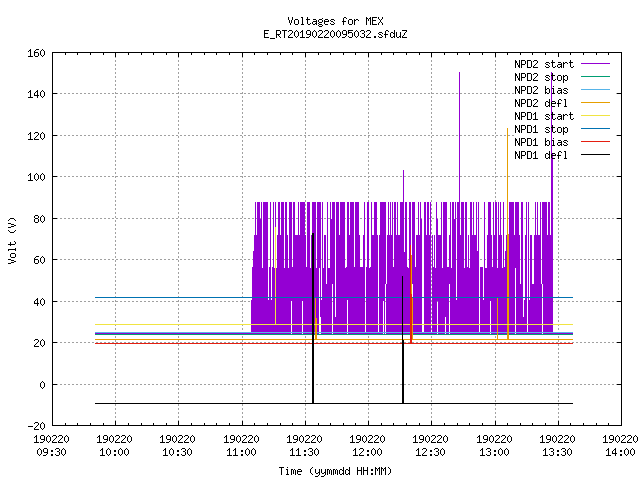
Task: Click the x-axis tick label 09:30
Action: point(51,452)
